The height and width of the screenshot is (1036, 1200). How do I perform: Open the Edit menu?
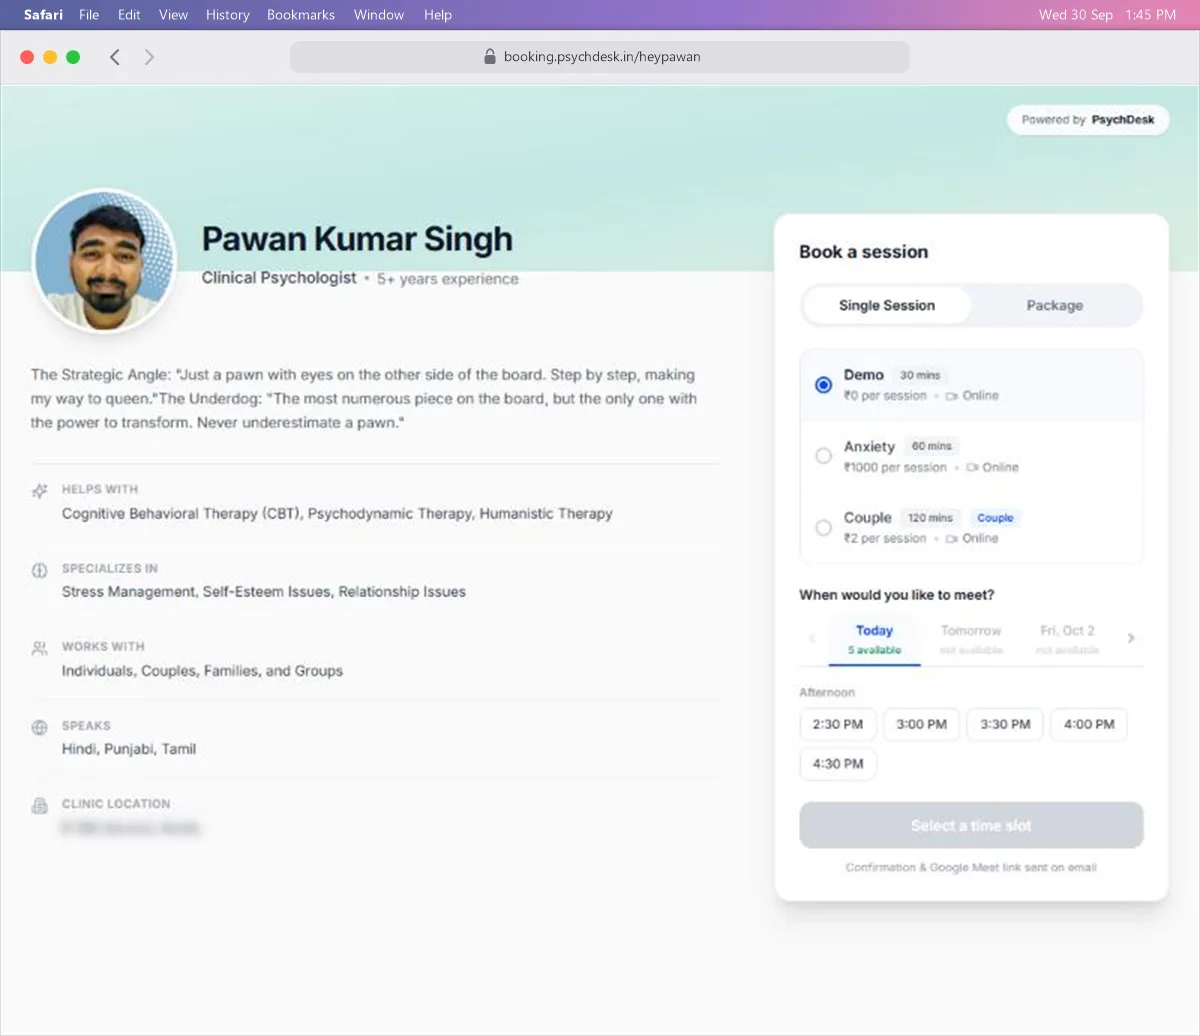[129, 15]
